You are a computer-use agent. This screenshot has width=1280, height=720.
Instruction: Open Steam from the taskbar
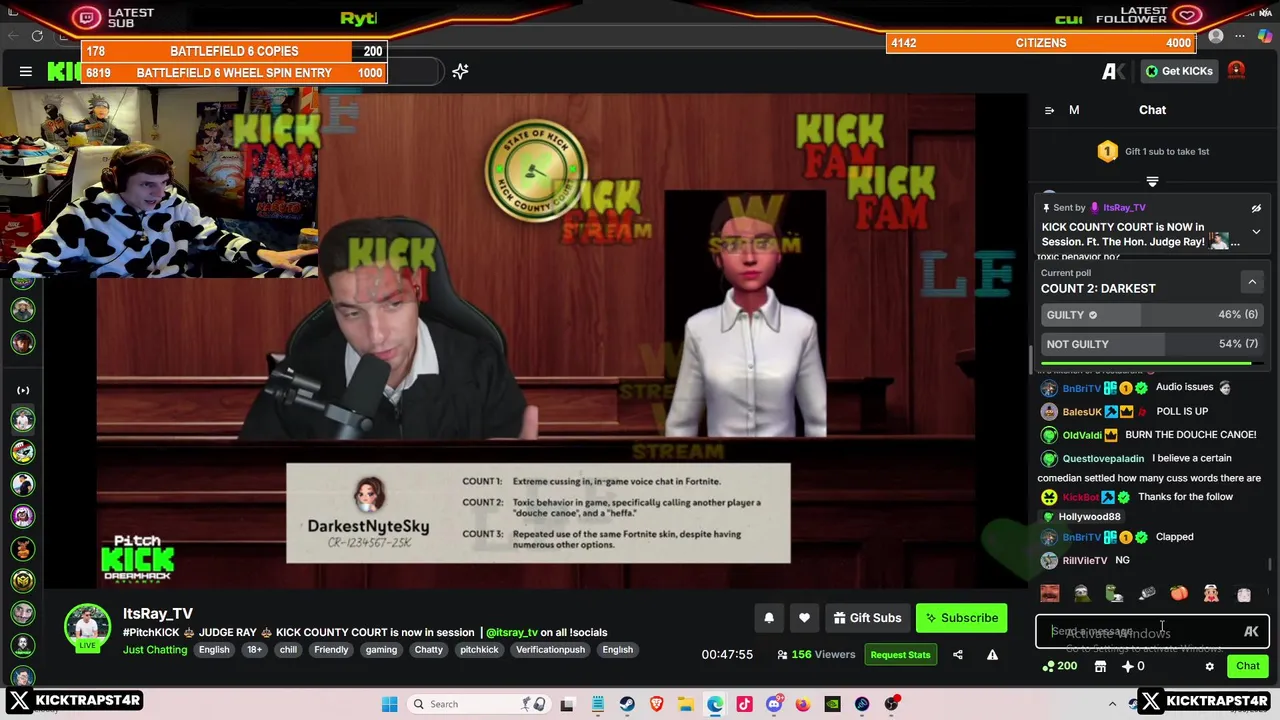click(x=626, y=704)
